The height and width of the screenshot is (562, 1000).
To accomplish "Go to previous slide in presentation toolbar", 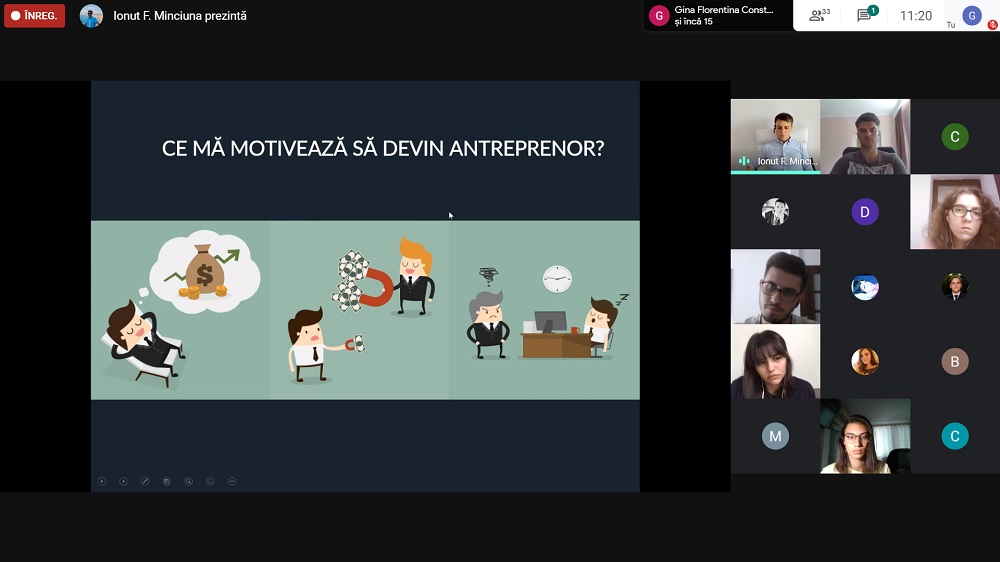I will tap(102, 481).
